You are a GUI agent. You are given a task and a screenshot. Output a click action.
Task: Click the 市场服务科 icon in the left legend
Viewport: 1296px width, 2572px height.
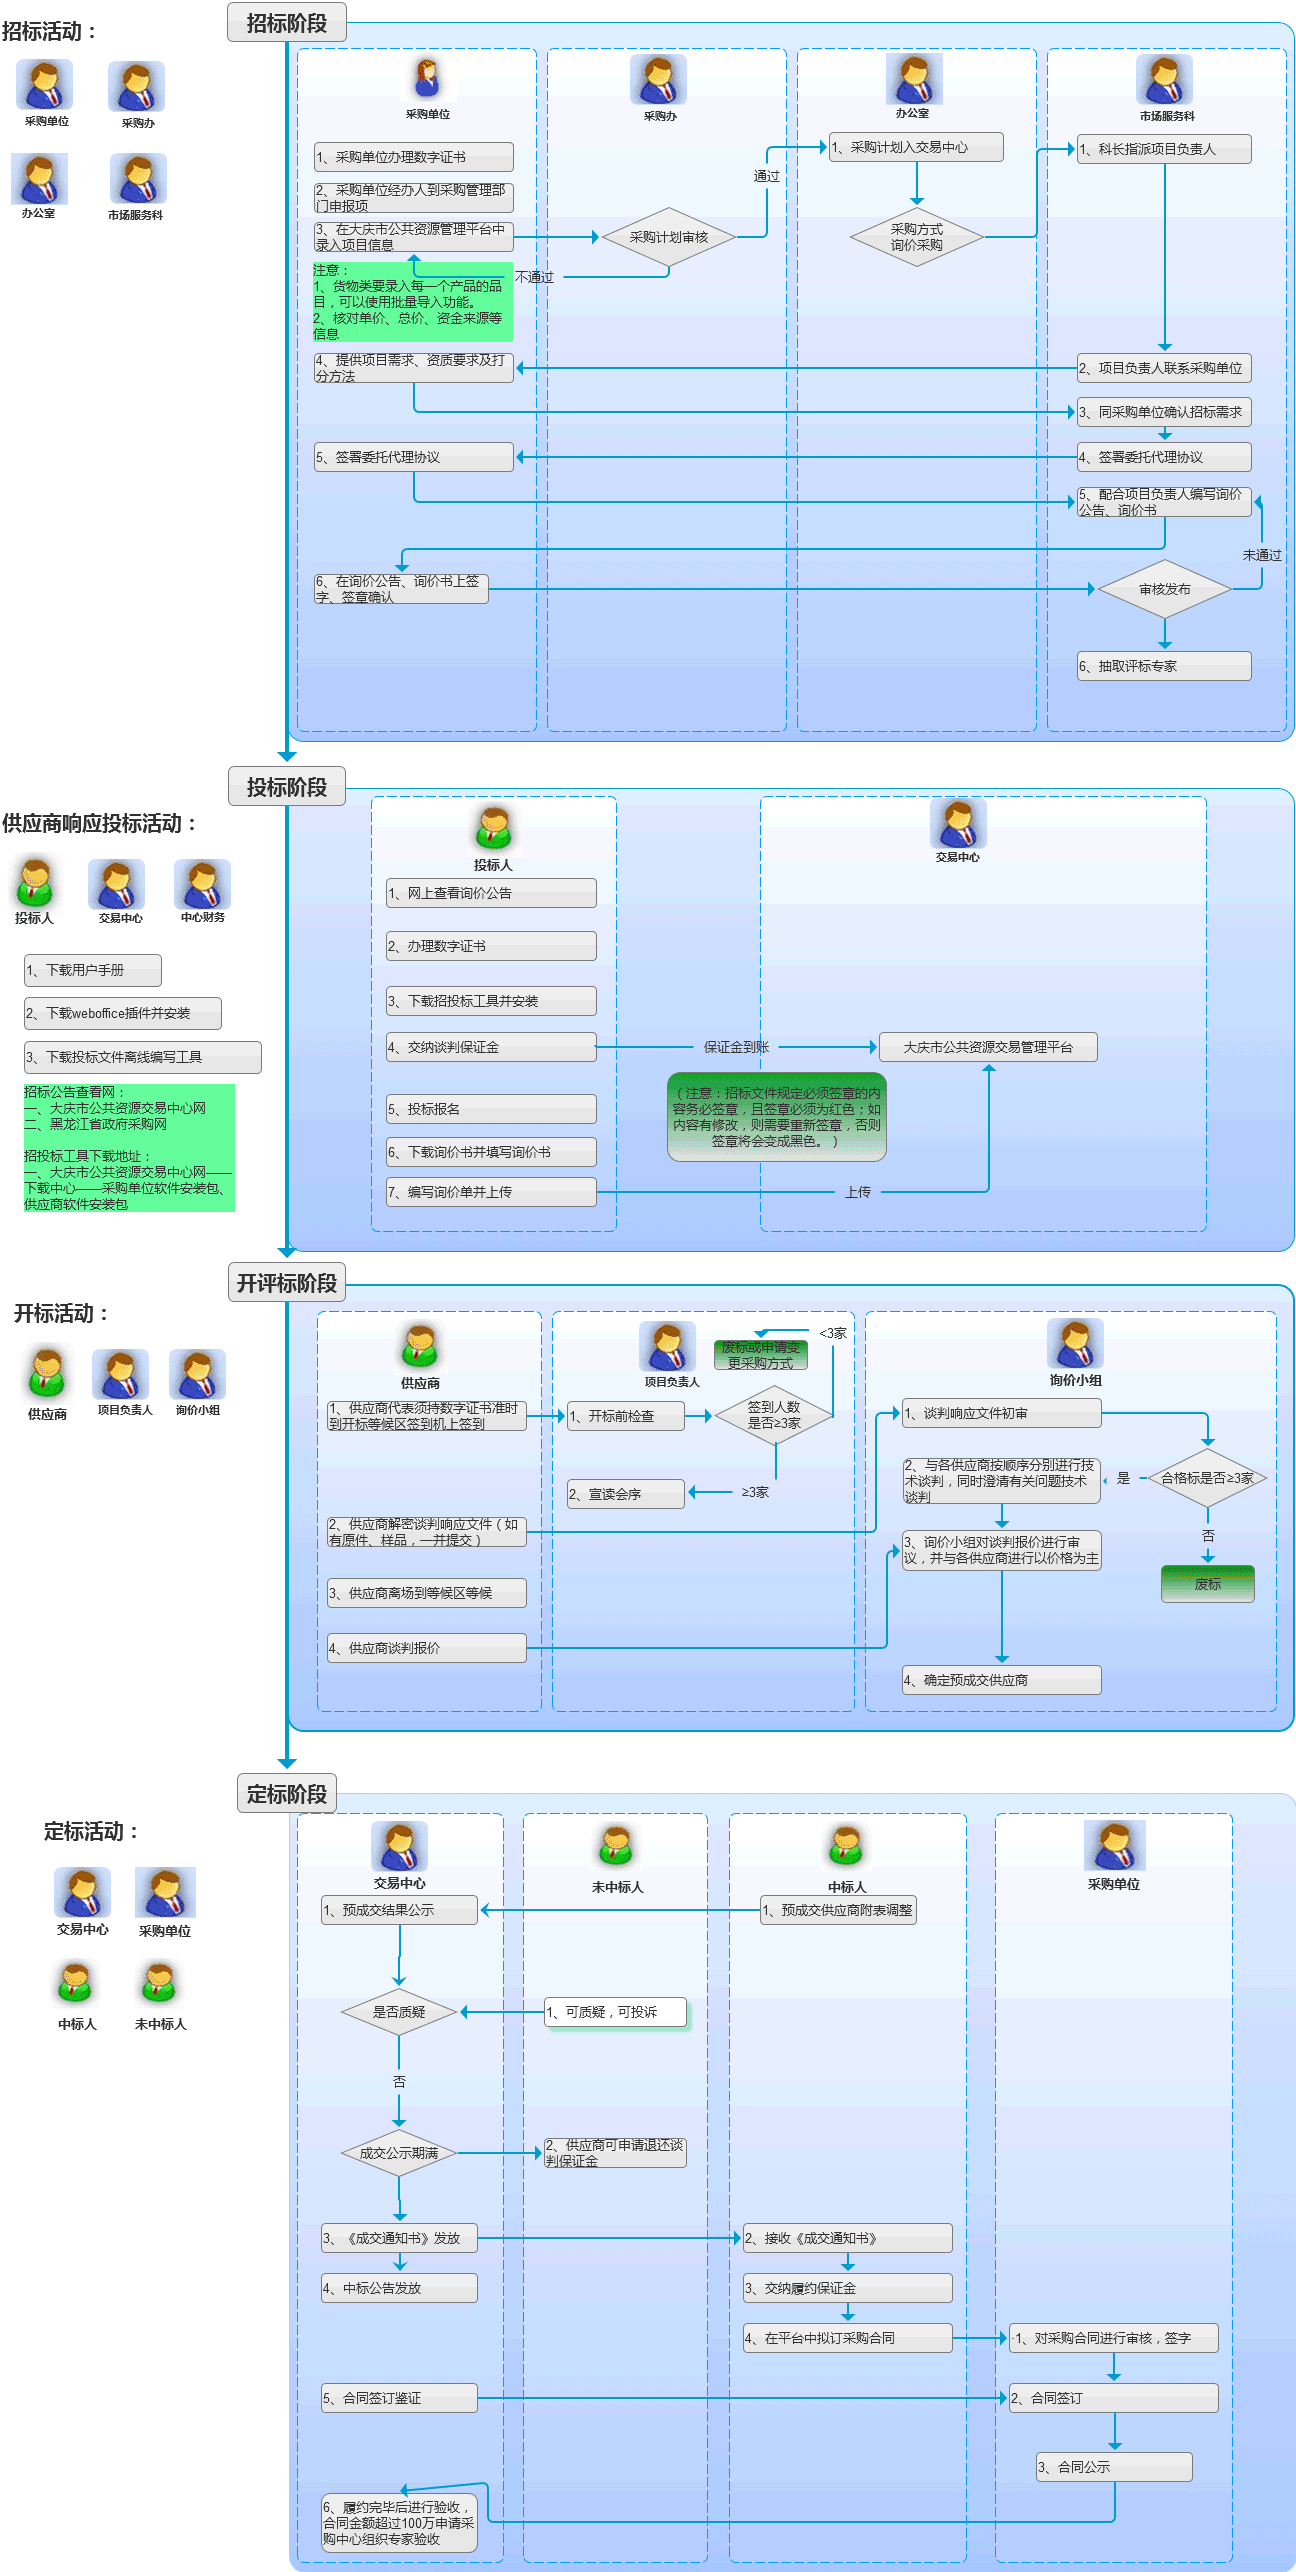[137, 179]
